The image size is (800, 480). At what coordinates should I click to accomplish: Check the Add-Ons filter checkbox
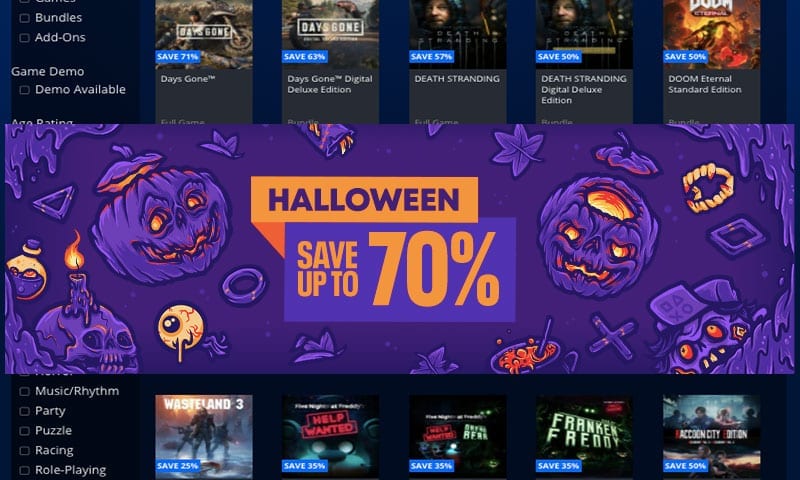coord(24,38)
